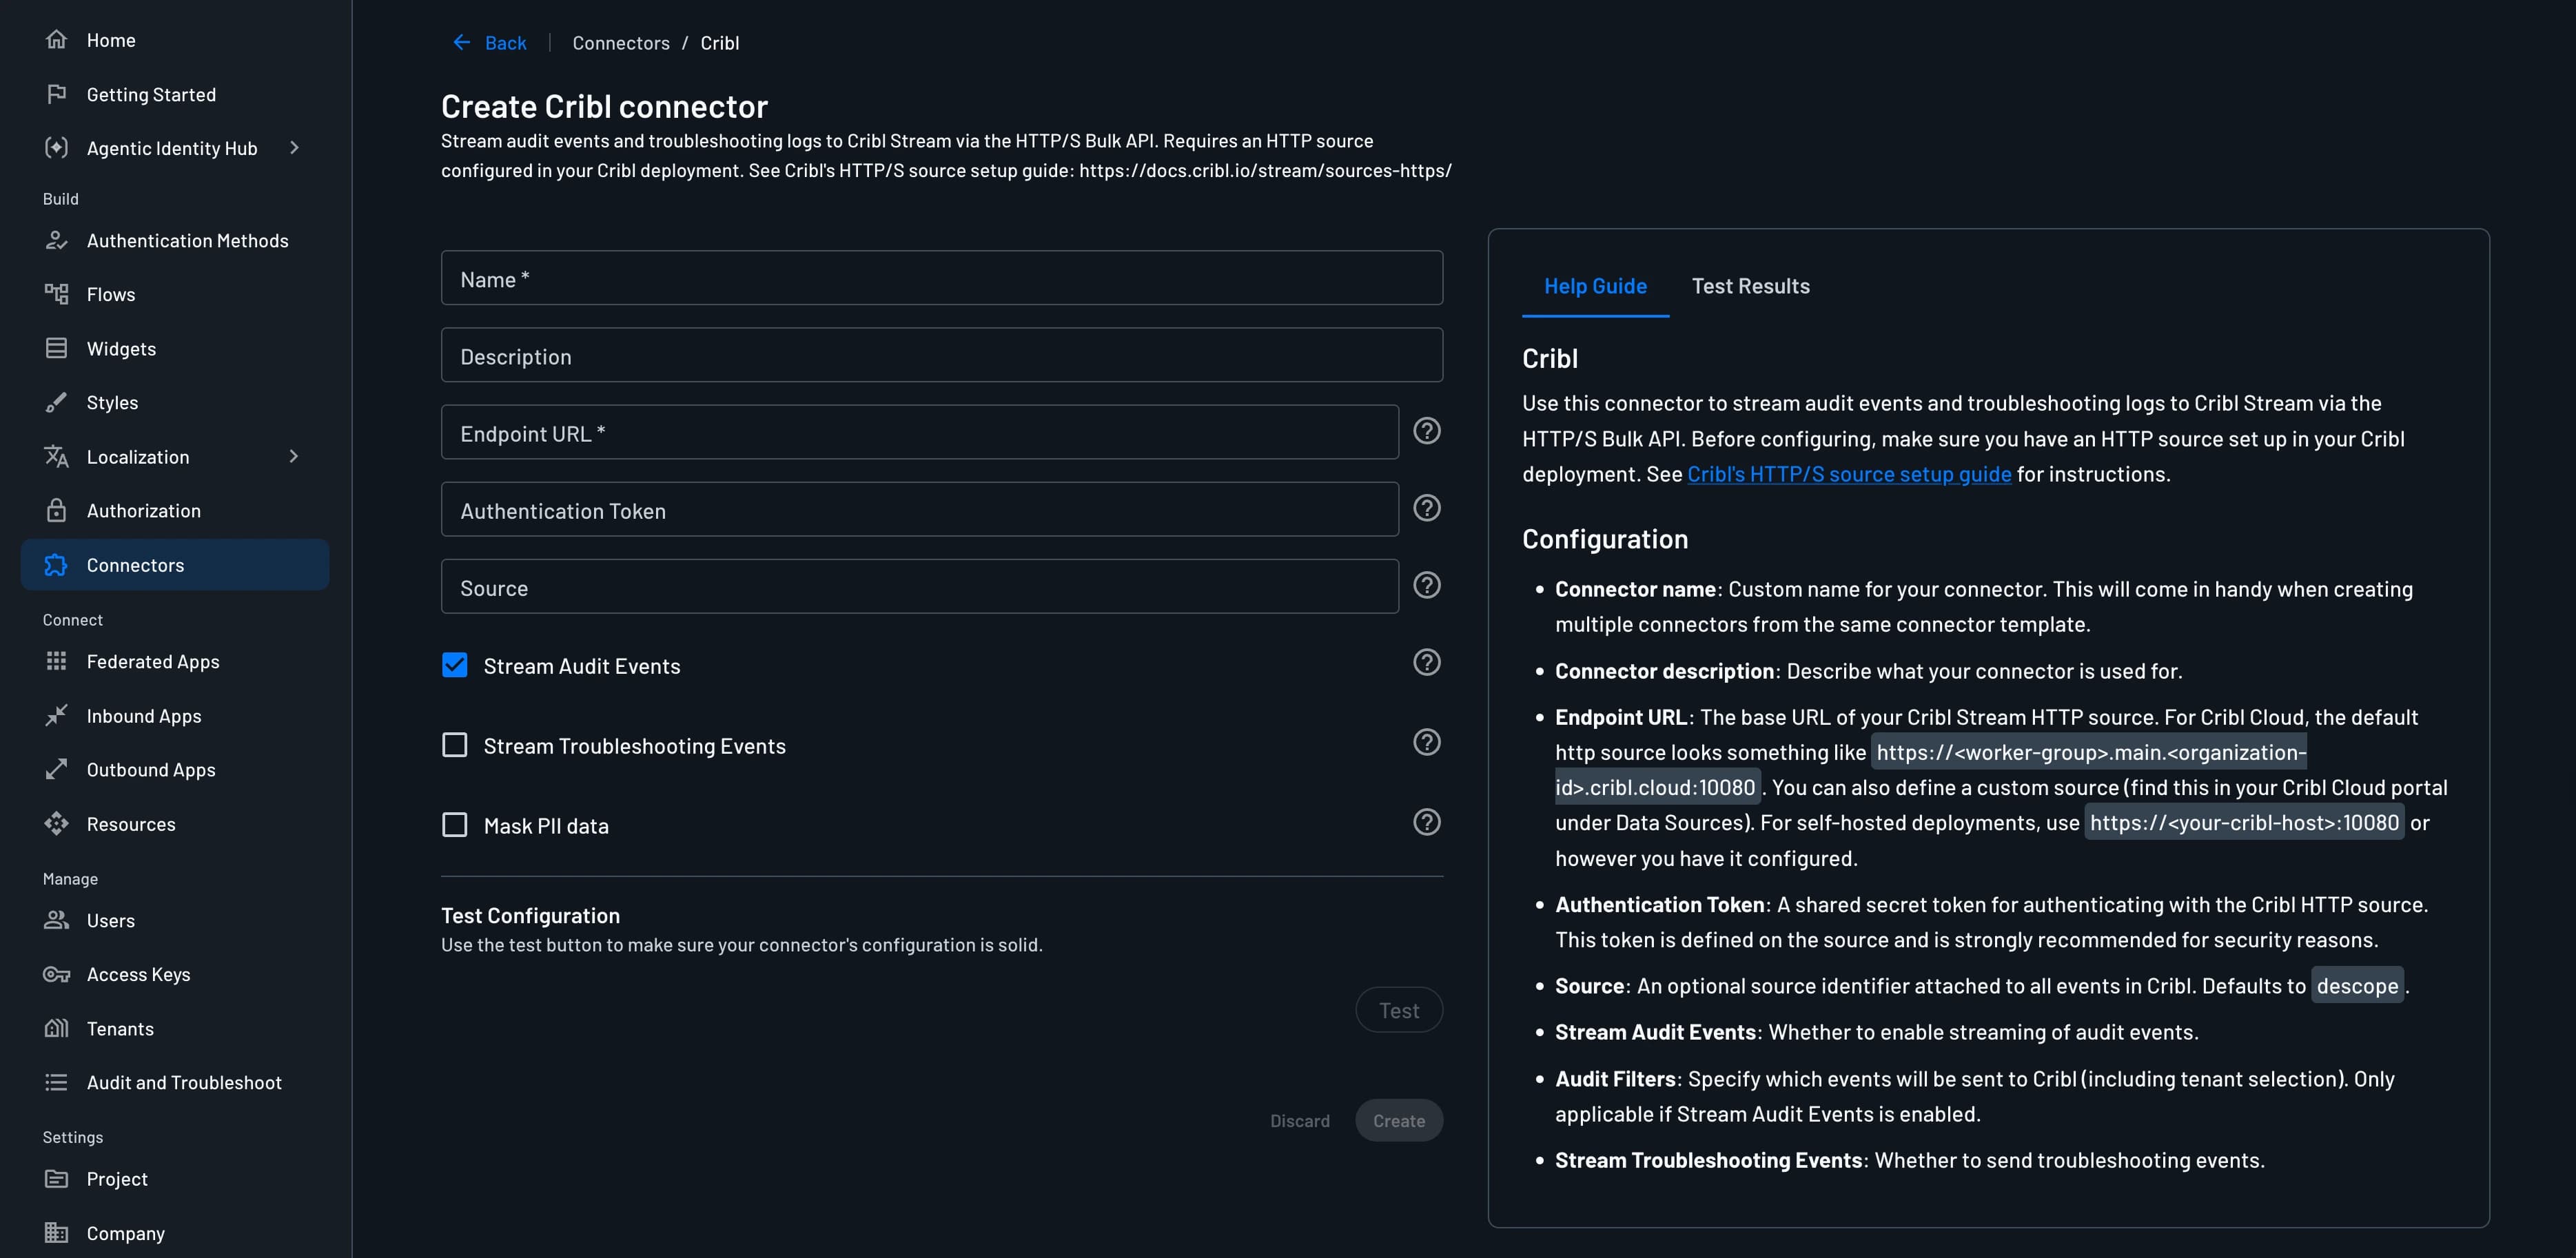Click the Authentication Methods icon

(x=56, y=241)
